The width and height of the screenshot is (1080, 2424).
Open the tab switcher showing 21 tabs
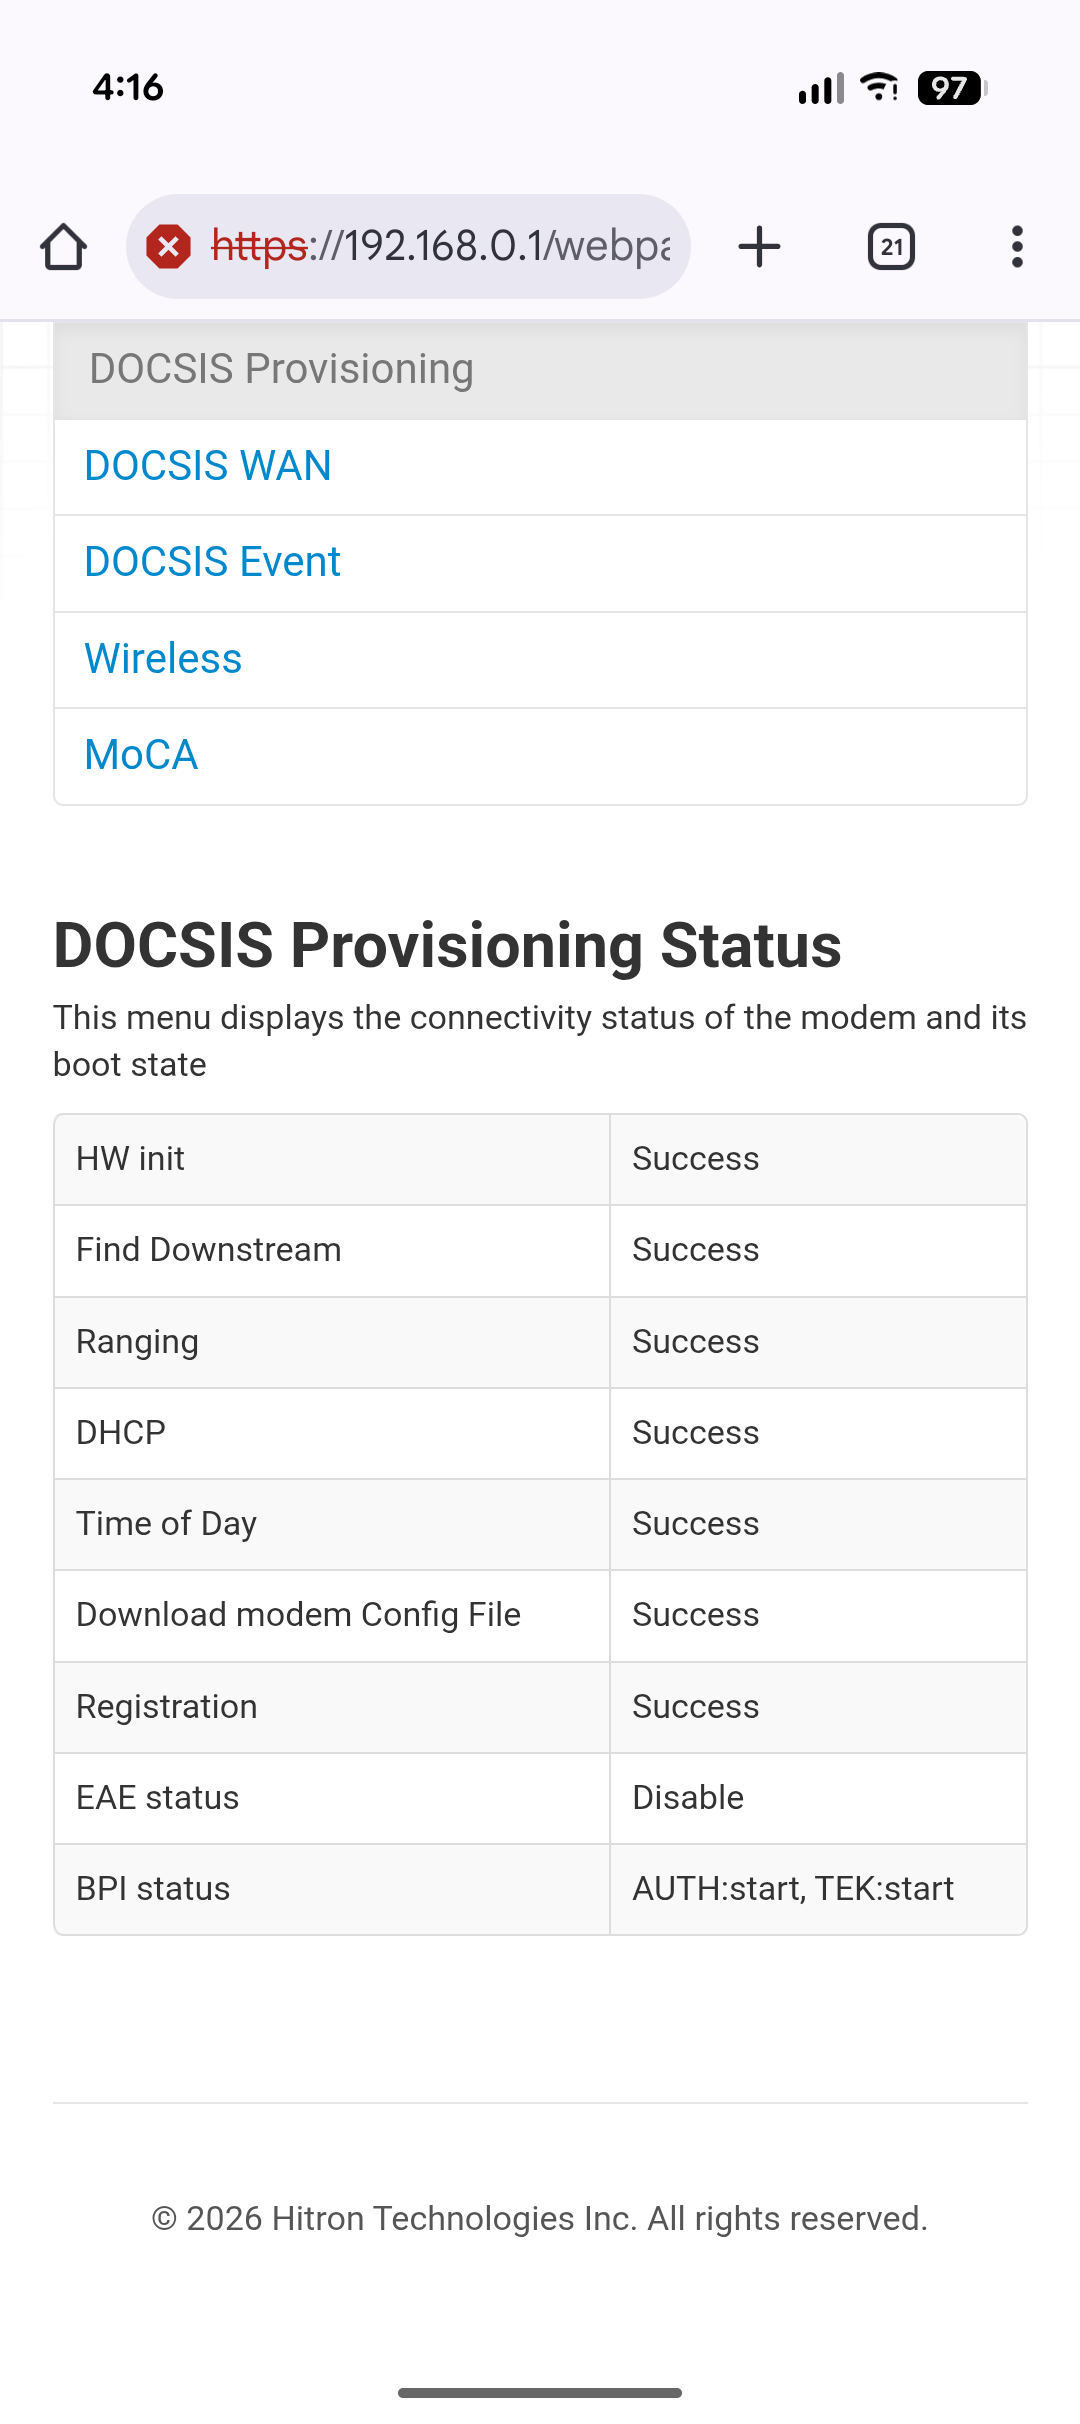click(x=891, y=247)
